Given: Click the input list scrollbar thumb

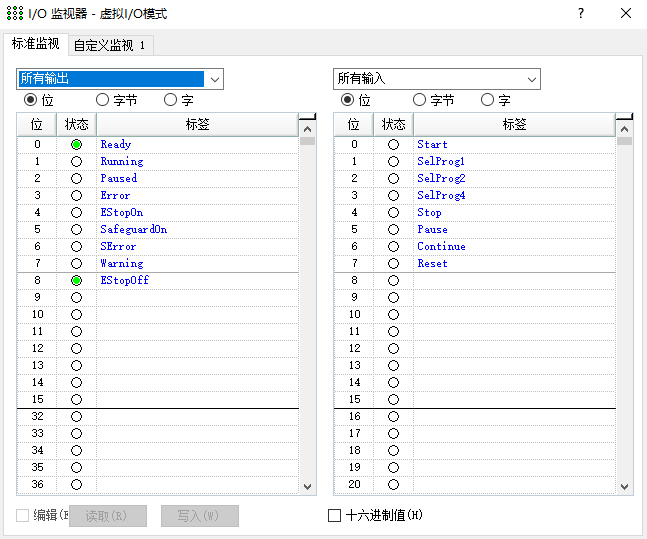Looking at the screenshot, I should pos(624,140).
